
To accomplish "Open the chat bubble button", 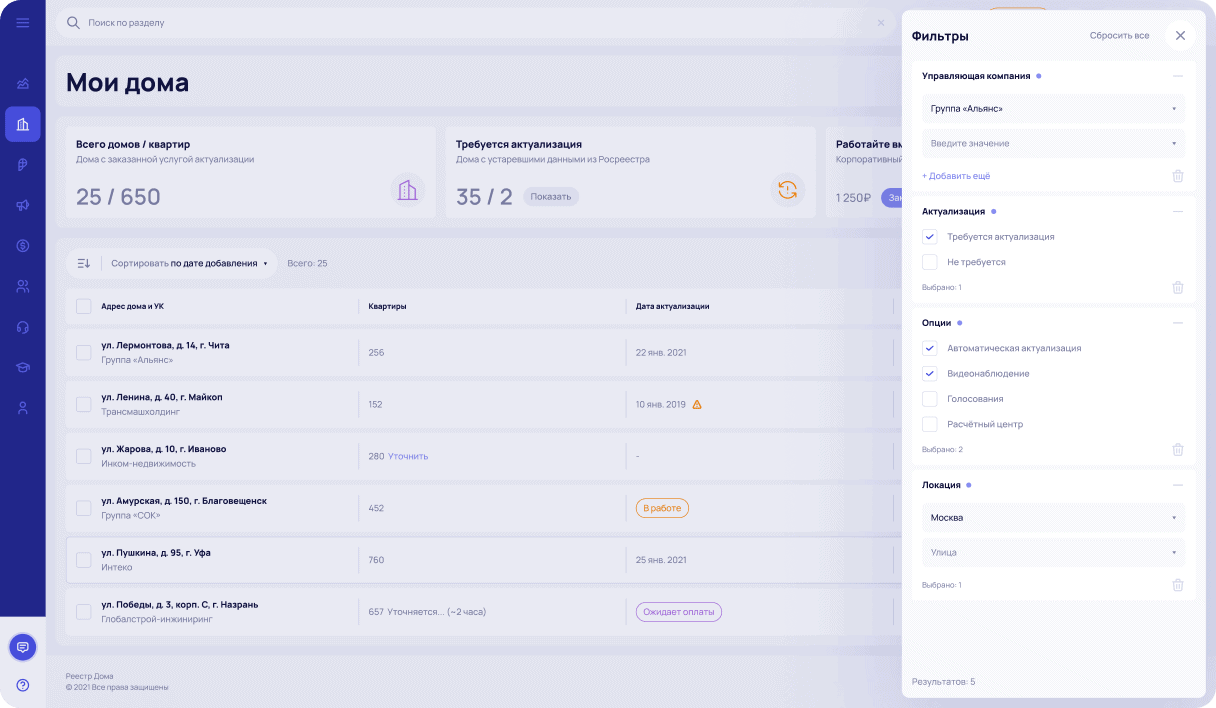I will 23,647.
